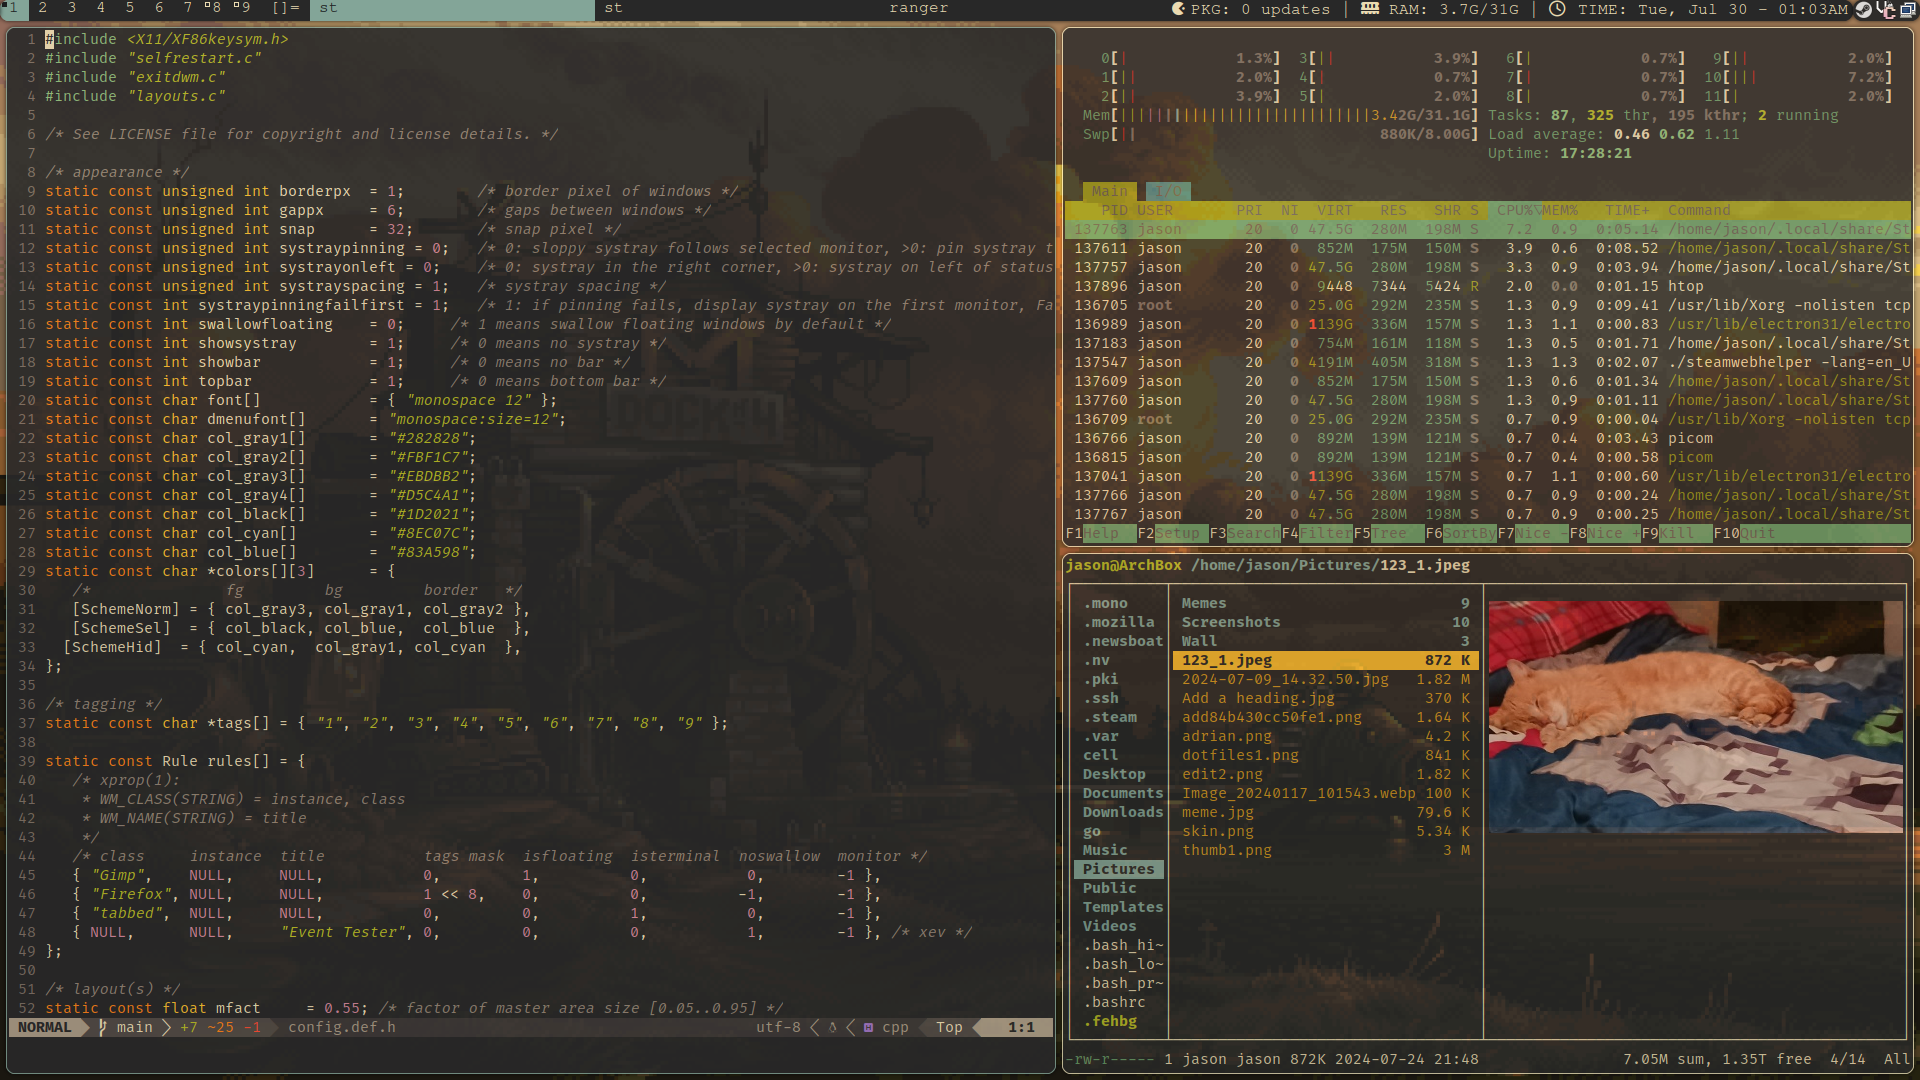Click the pink clipboard manager tray icon
The height and width of the screenshot is (1080, 1920).
click(1889, 11)
